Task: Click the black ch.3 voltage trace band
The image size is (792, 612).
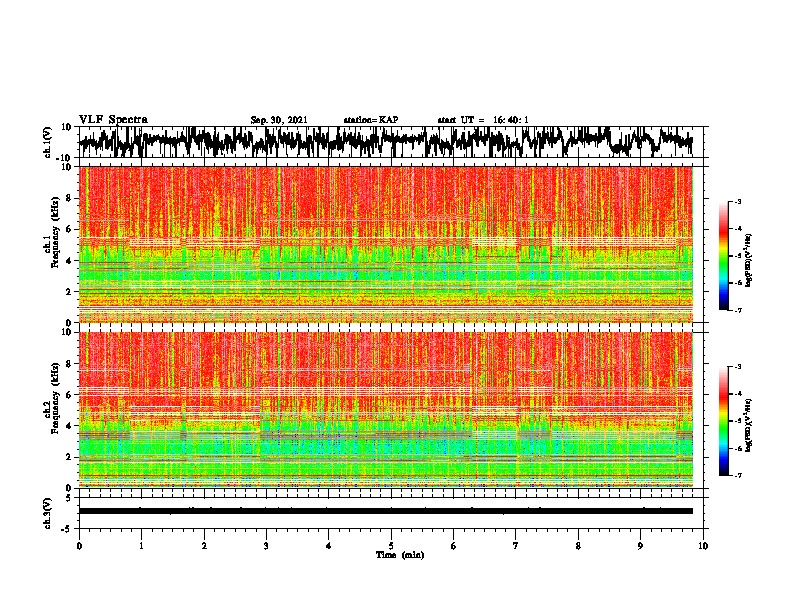Action: tap(385, 511)
